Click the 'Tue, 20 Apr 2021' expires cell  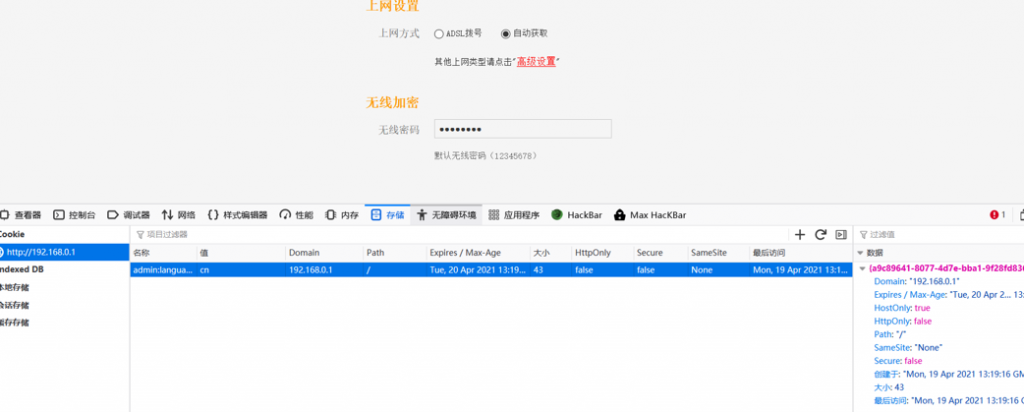tap(478, 270)
